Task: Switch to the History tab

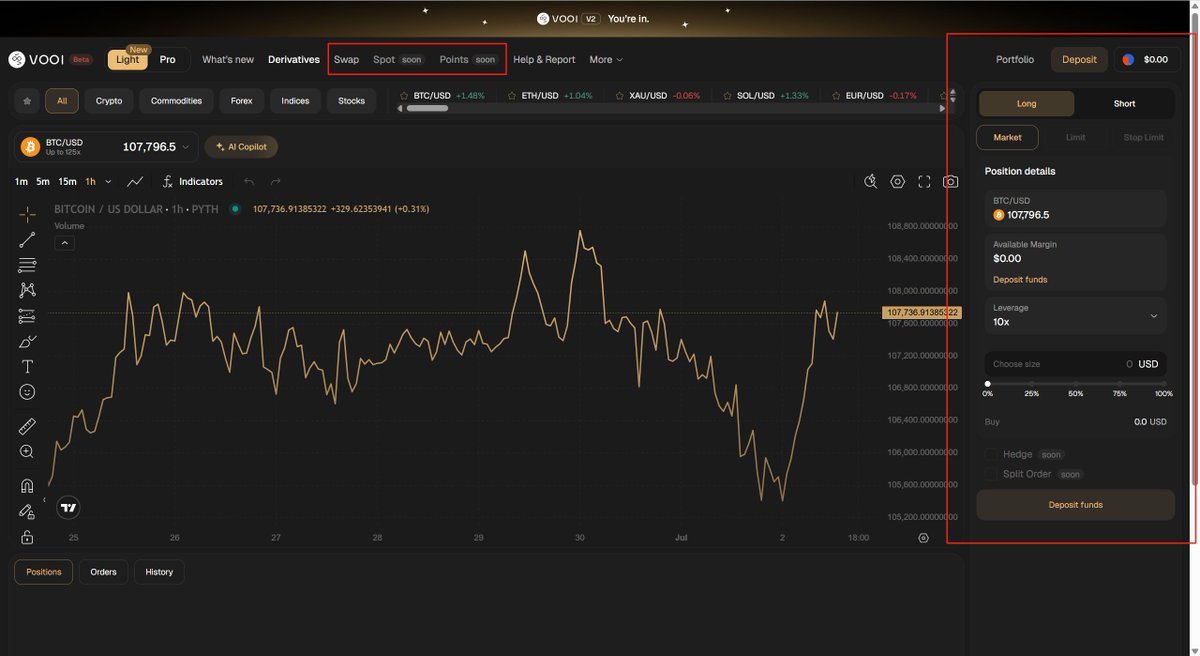Action: coord(159,572)
